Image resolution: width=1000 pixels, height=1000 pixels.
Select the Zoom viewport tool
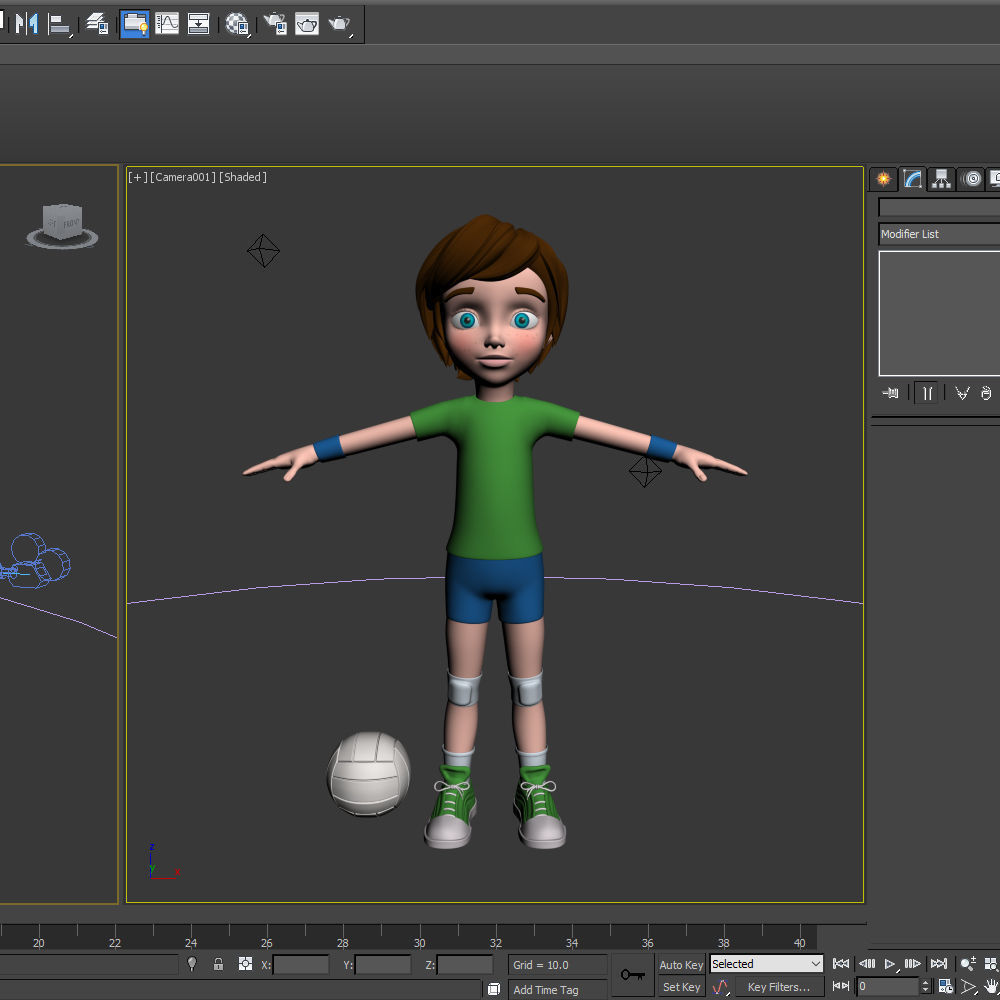pyautogui.click(x=968, y=964)
